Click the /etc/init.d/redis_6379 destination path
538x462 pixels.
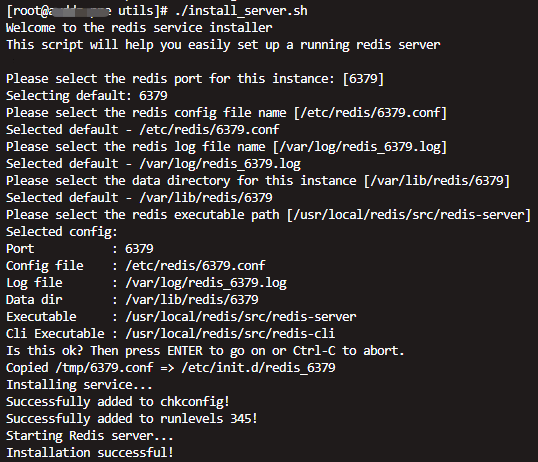(258, 368)
